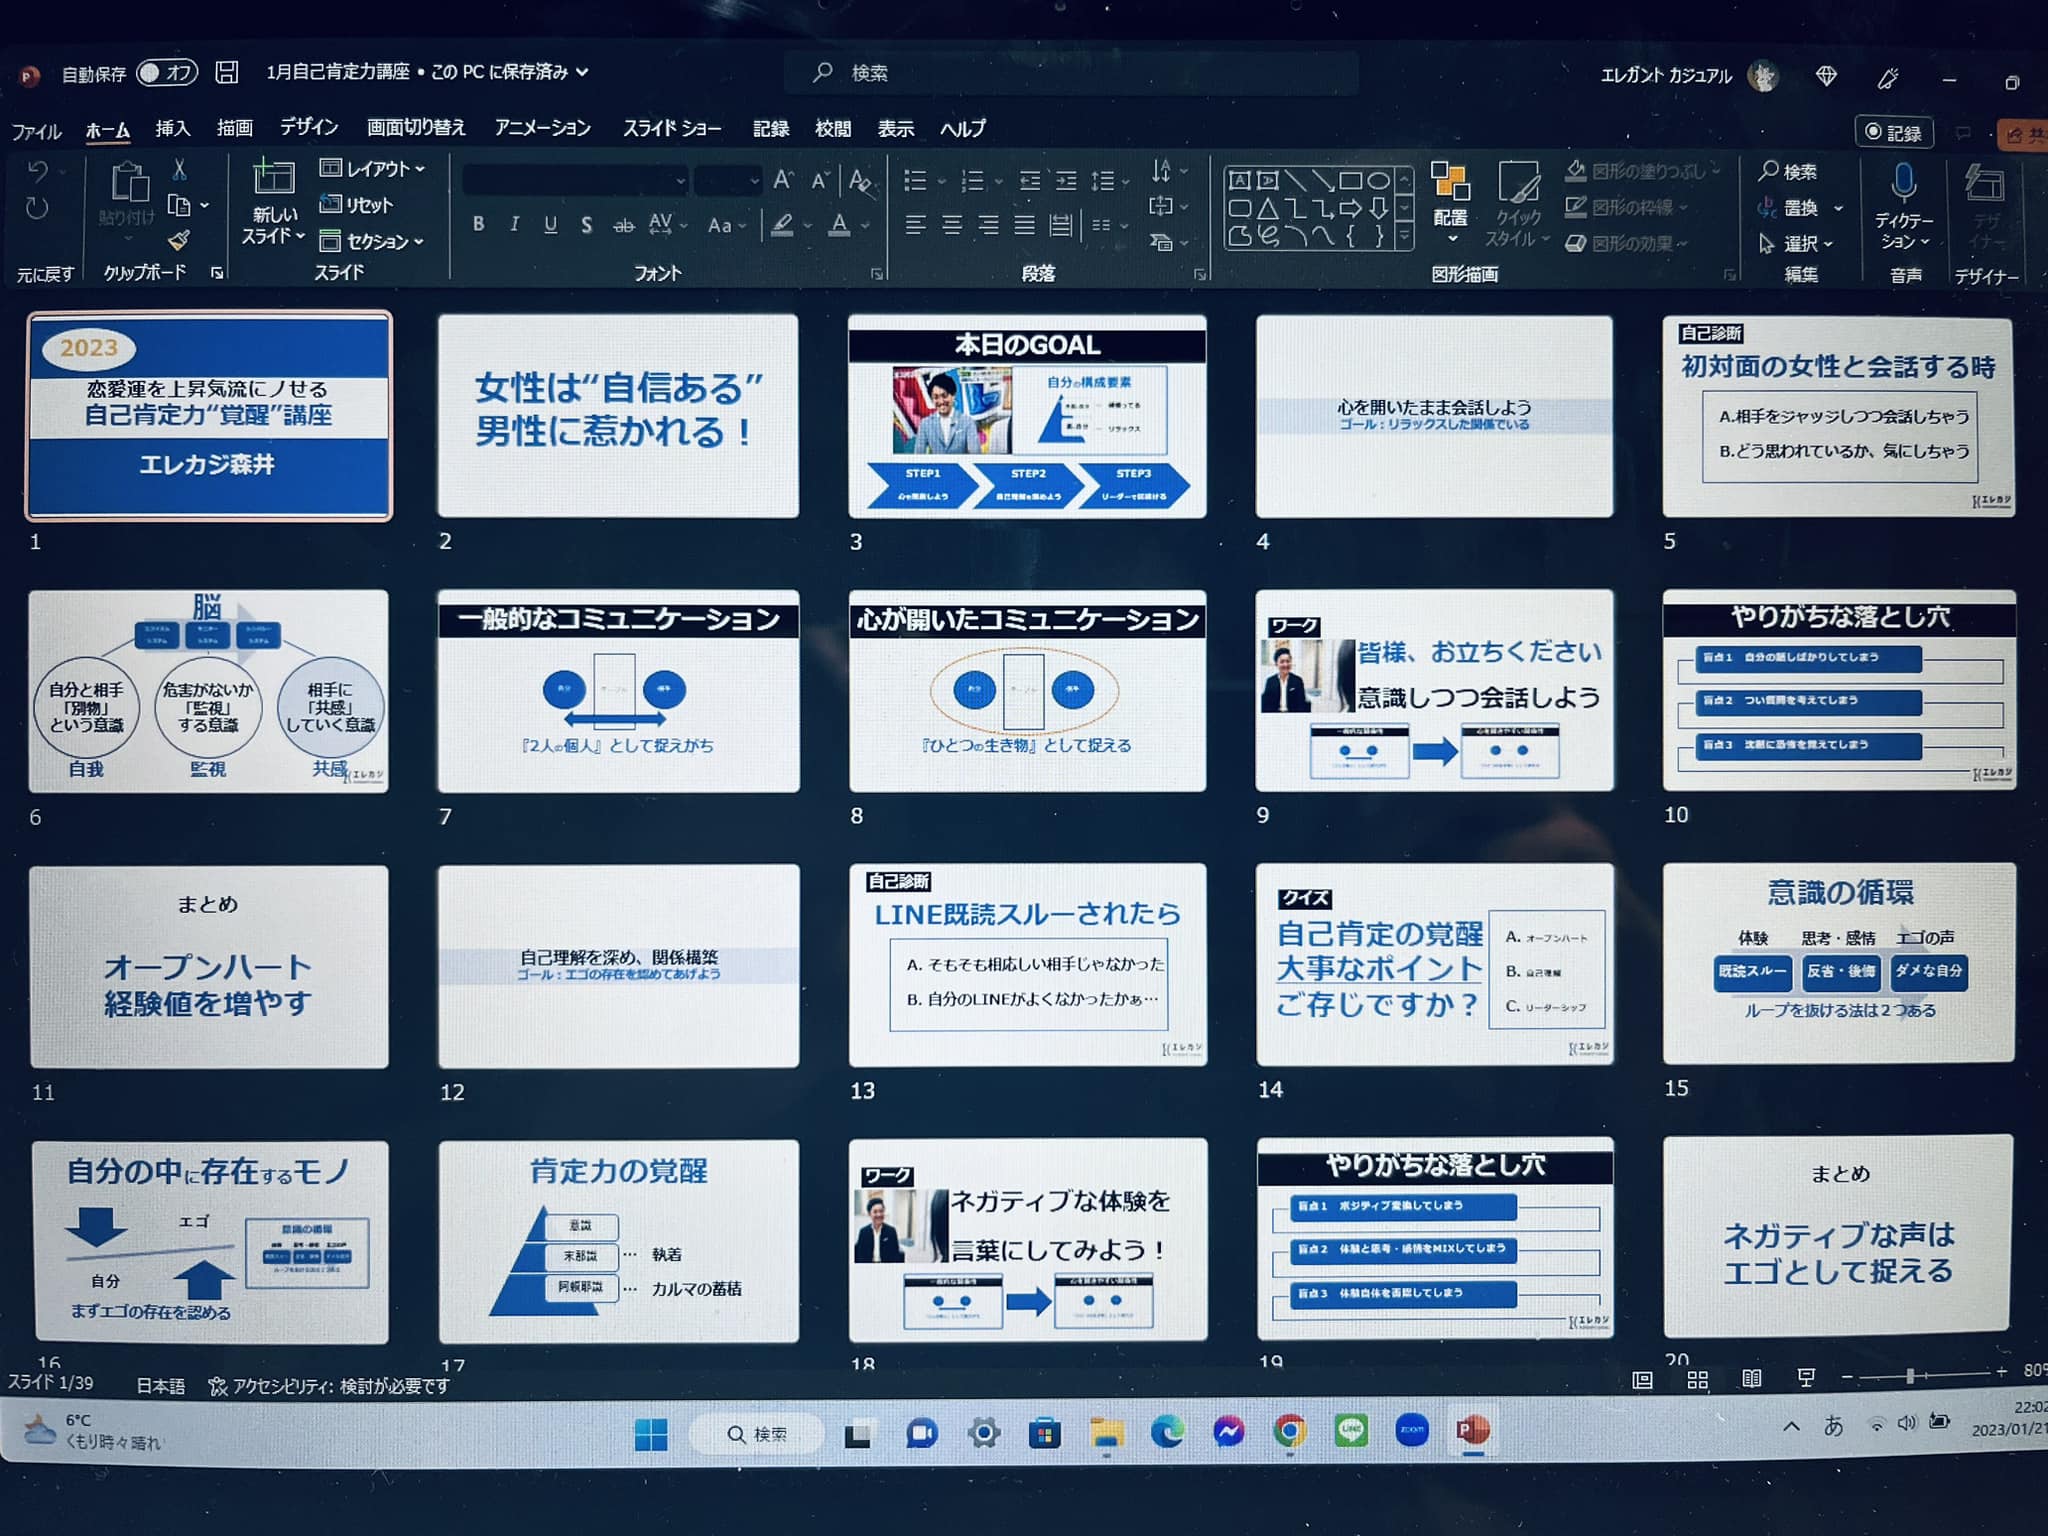Click the bulleted list icon
Screen dimensions: 2048x1536
[915, 181]
